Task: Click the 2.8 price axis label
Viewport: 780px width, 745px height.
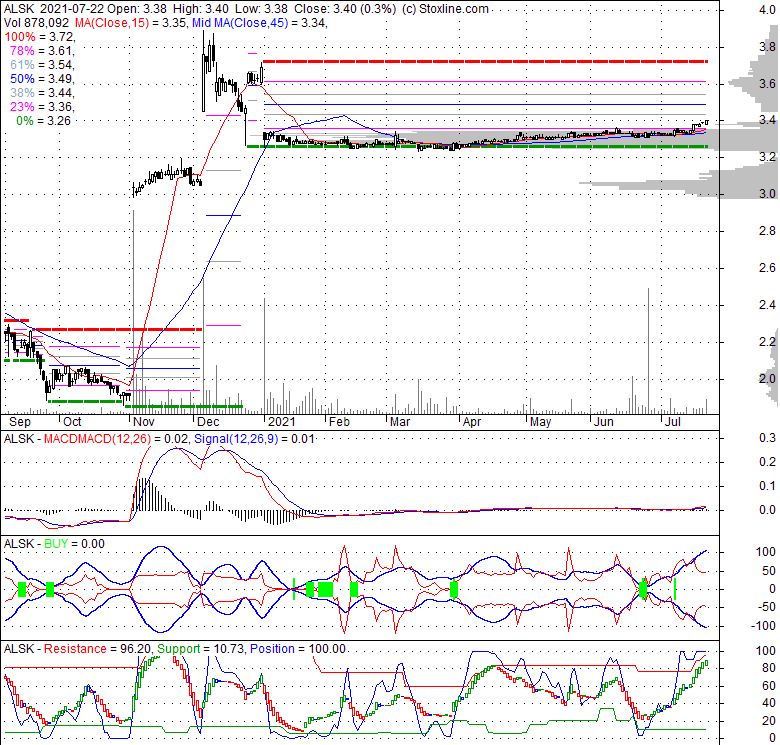Action: click(x=768, y=231)
